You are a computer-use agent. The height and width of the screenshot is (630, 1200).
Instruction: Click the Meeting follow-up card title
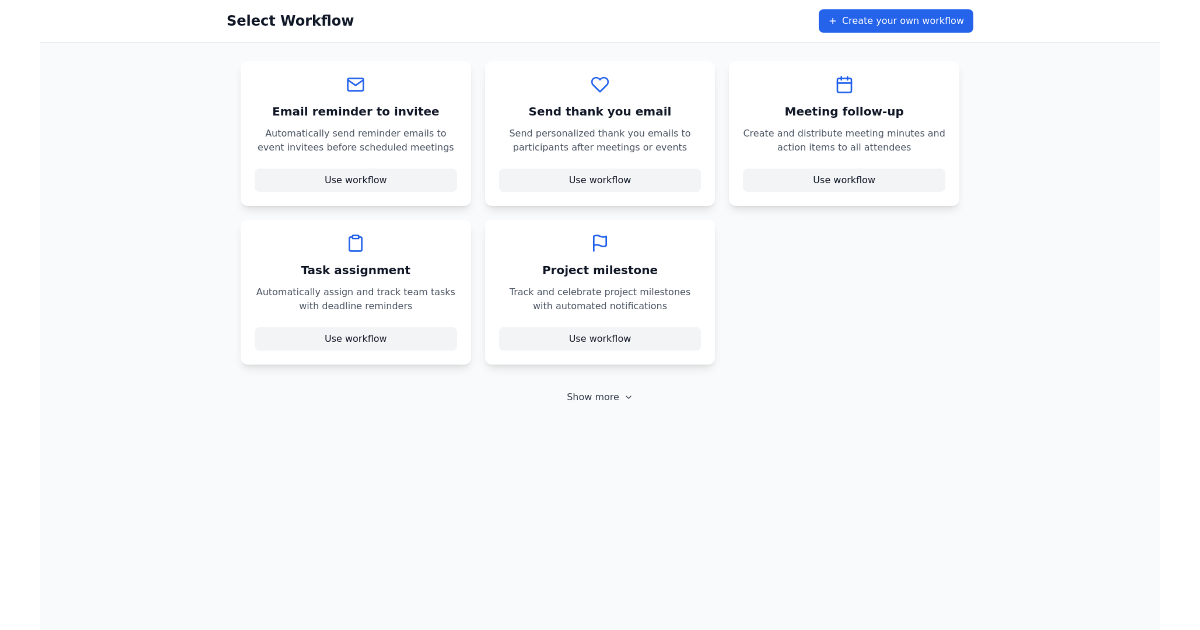[x=843, y=111]
